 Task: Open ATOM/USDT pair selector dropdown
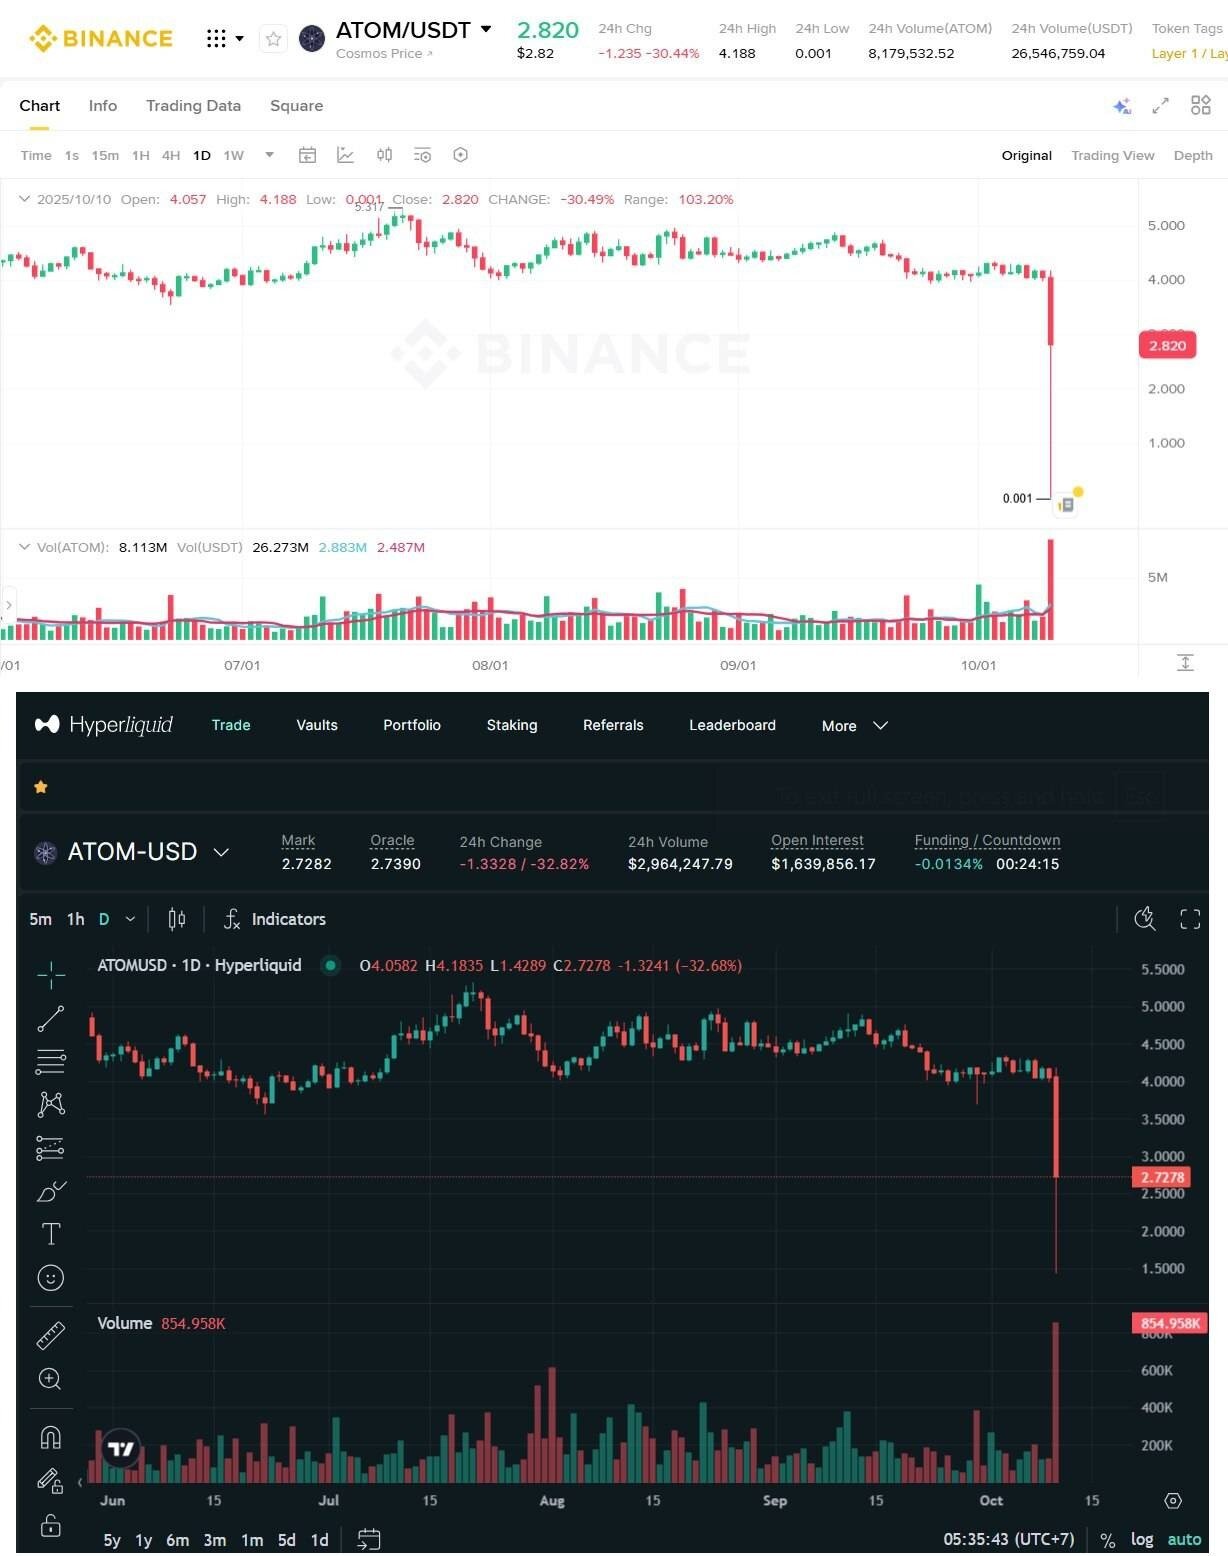tap(486, 29)
